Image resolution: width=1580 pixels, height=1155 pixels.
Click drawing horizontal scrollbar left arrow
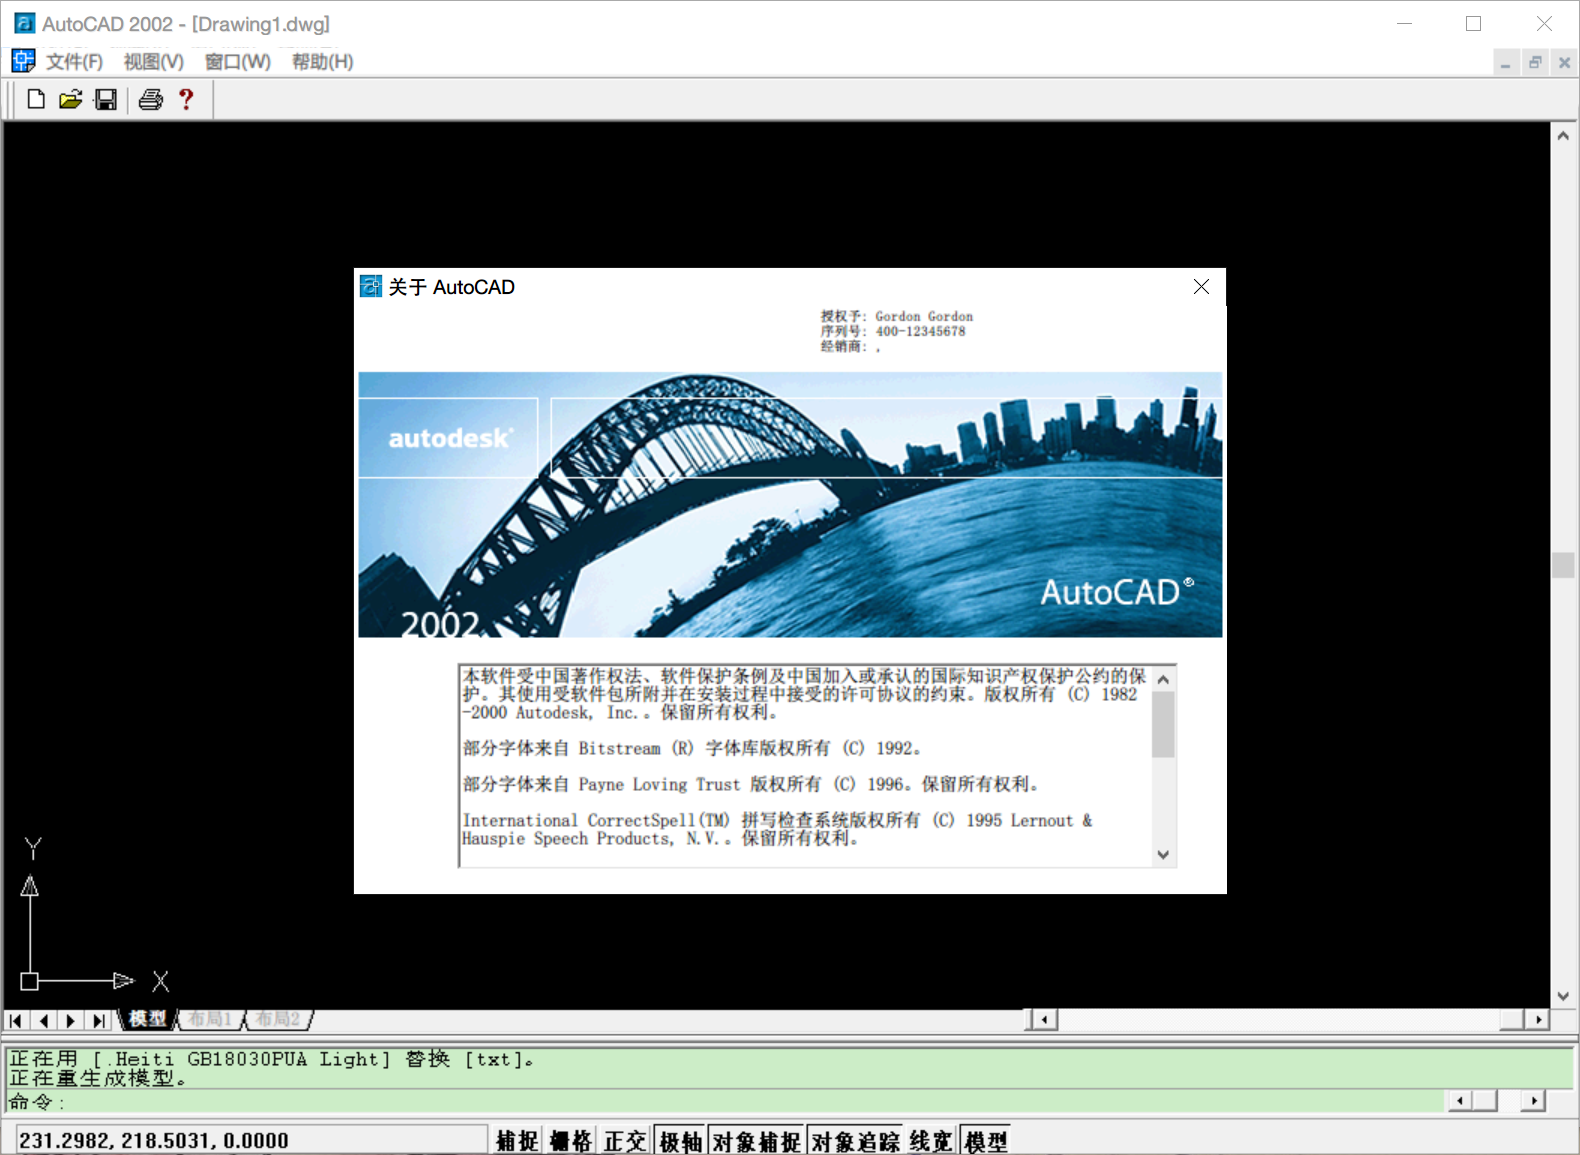click(1045, 1020)
